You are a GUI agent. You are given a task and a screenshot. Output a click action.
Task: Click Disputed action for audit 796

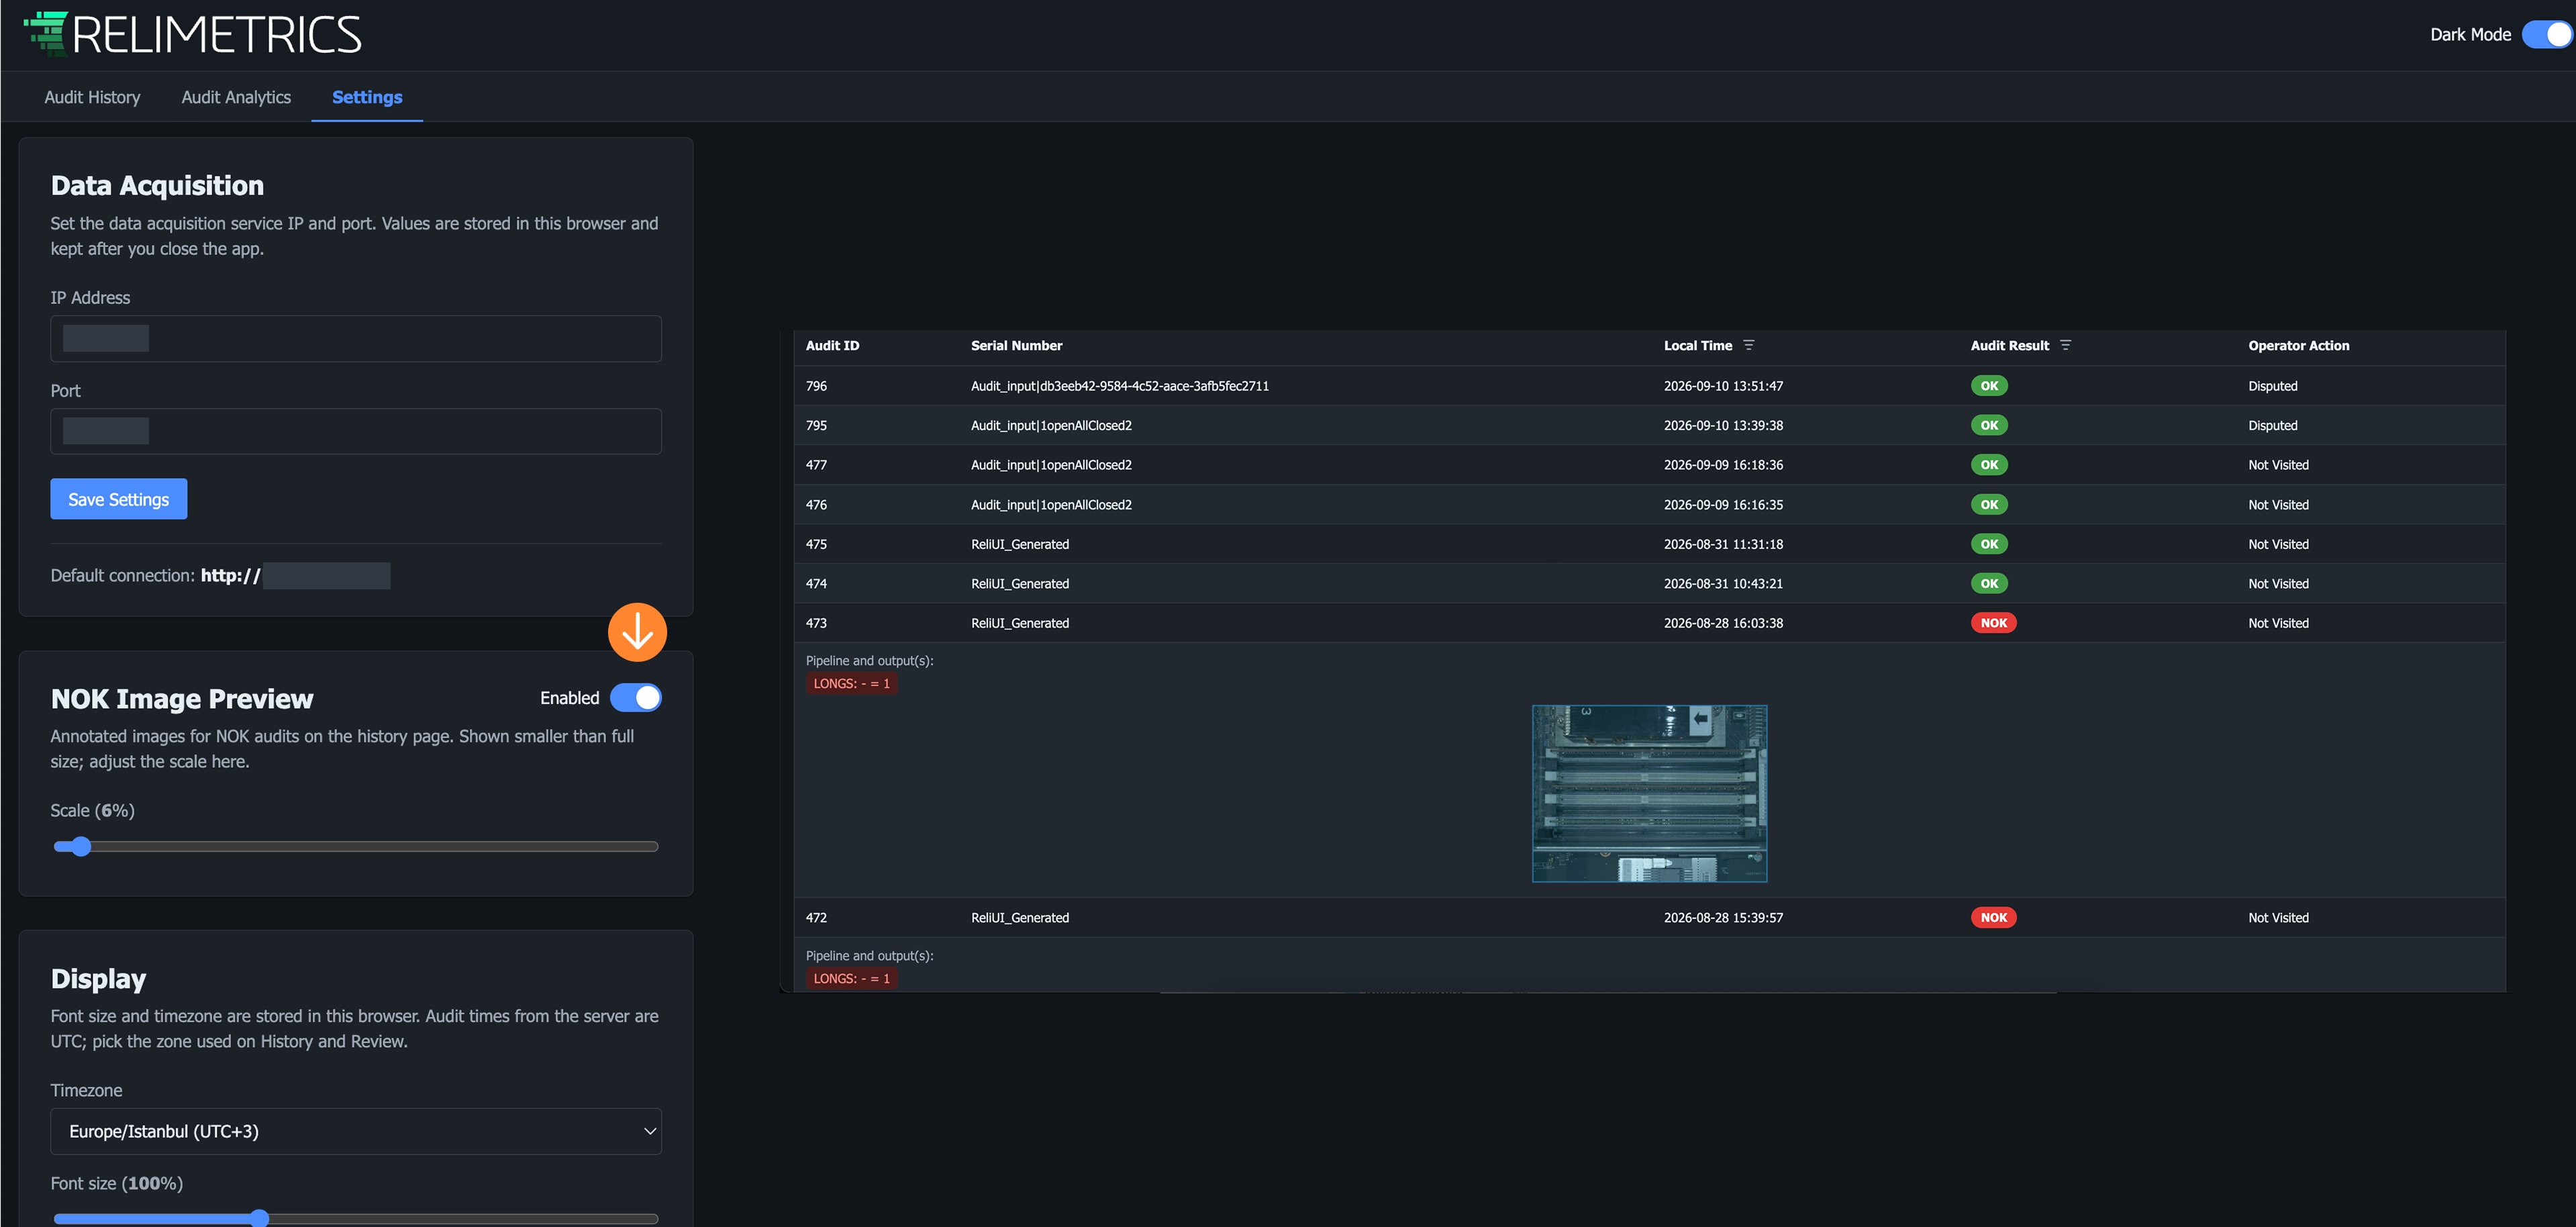2272,386
